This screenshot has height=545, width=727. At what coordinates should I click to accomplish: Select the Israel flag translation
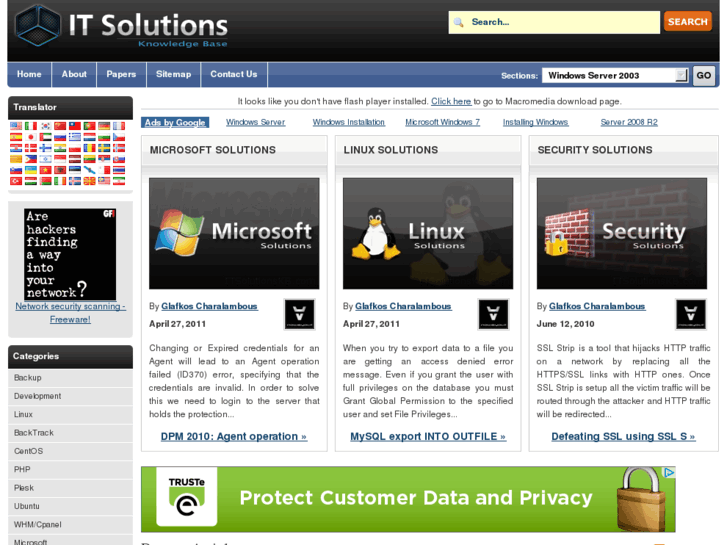point(45,159)
